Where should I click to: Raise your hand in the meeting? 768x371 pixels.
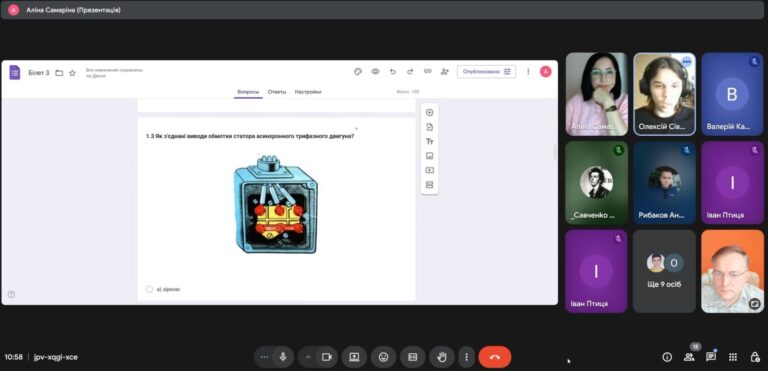click(x=442, y=357)
